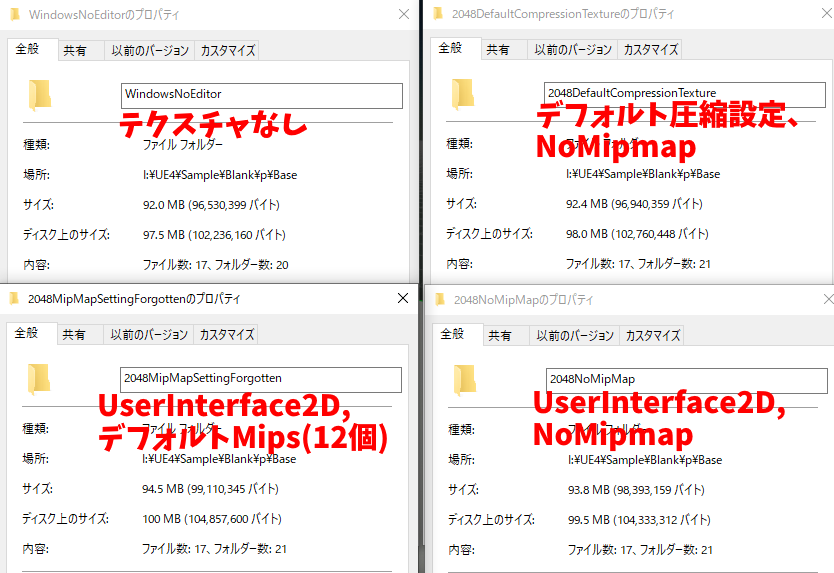Close the 2048DefaultCompressionTexture properties window

click(827, 13)
